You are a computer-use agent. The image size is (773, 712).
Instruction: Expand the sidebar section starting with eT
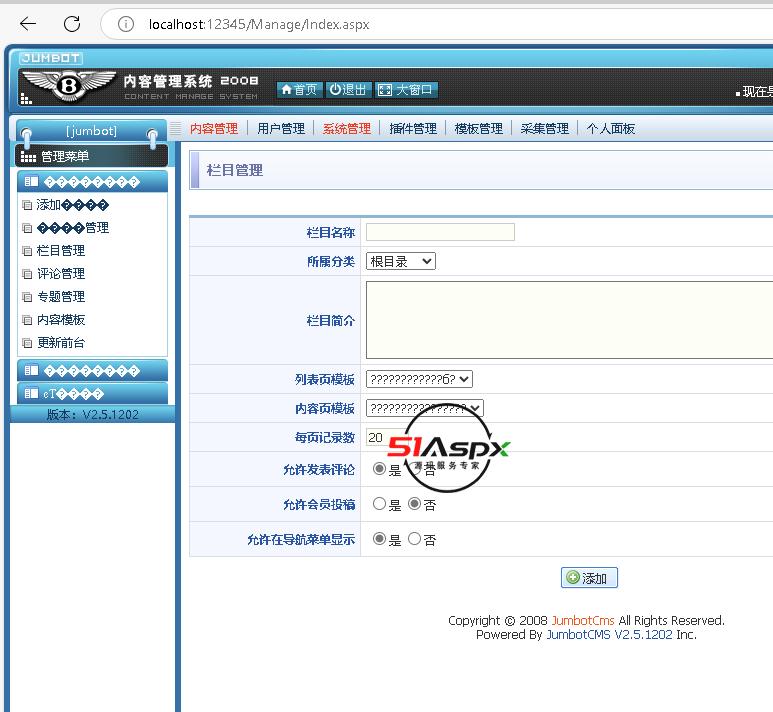[x=93, y=393]
